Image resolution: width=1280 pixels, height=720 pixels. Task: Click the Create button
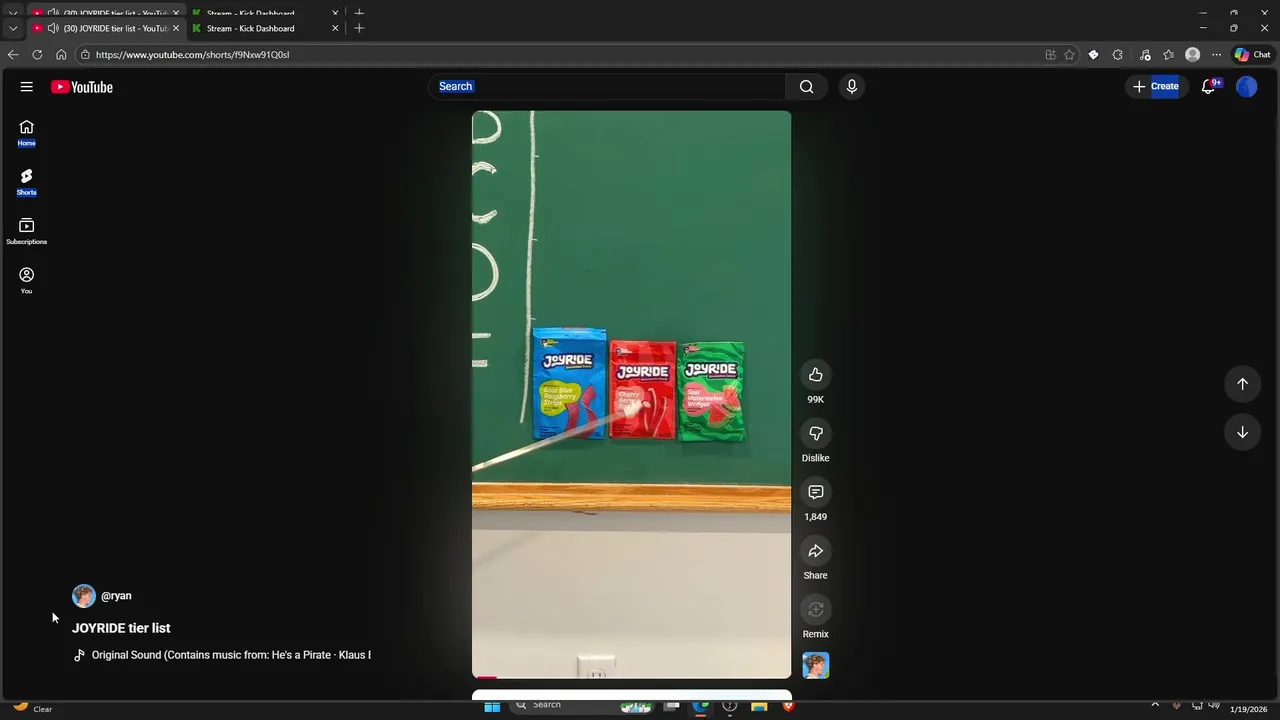[x=1155, y=87]
